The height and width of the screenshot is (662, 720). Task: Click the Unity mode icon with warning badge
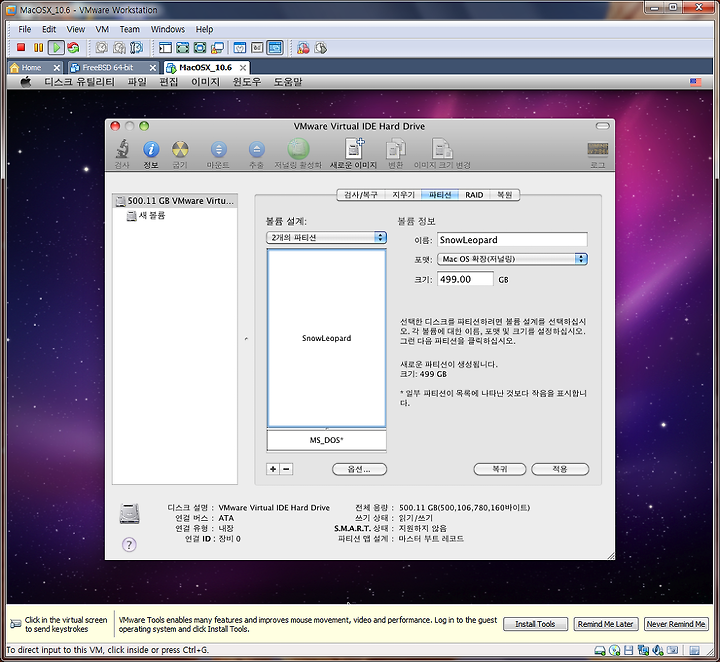[x=217, y=47]
